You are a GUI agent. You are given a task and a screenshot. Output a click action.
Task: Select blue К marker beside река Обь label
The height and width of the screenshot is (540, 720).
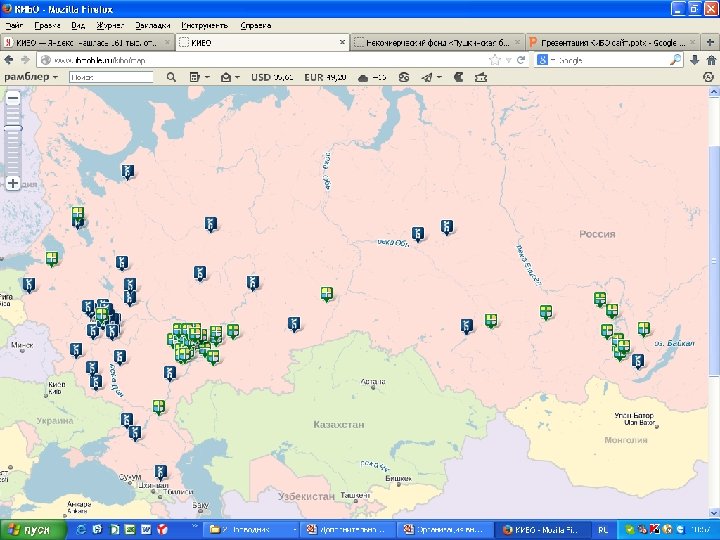point(417,234)
